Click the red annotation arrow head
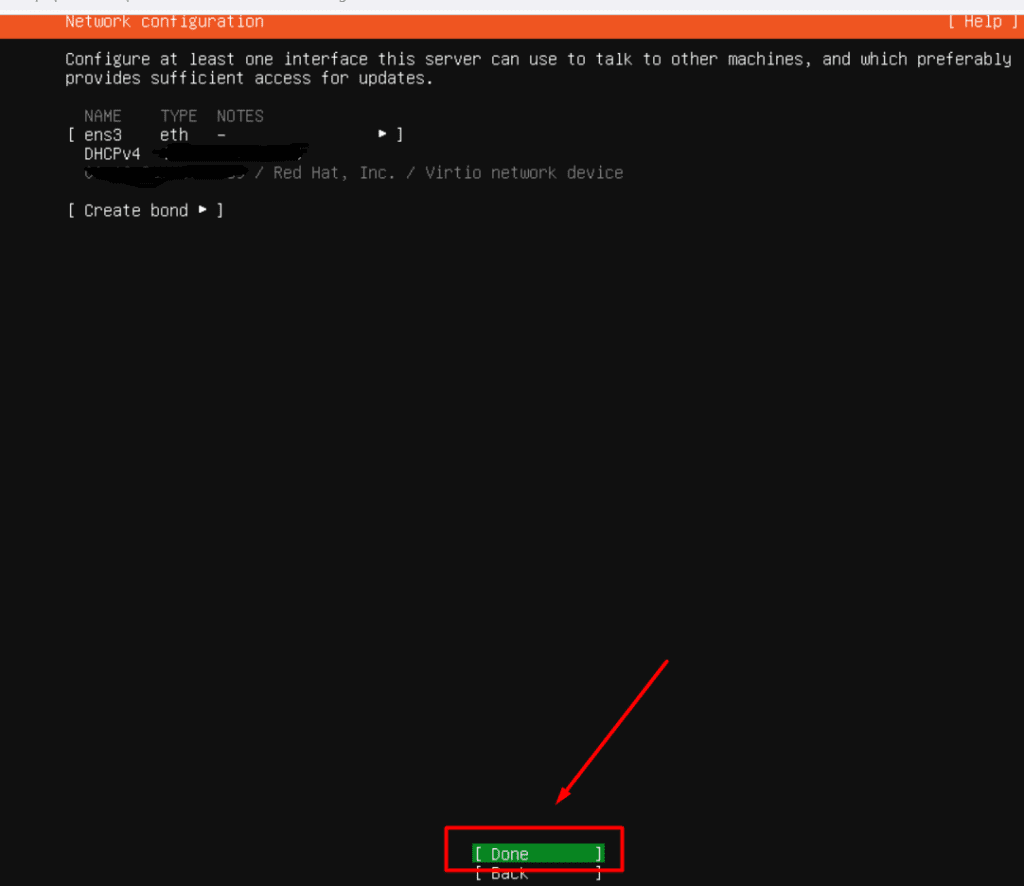 coord(562,797)
